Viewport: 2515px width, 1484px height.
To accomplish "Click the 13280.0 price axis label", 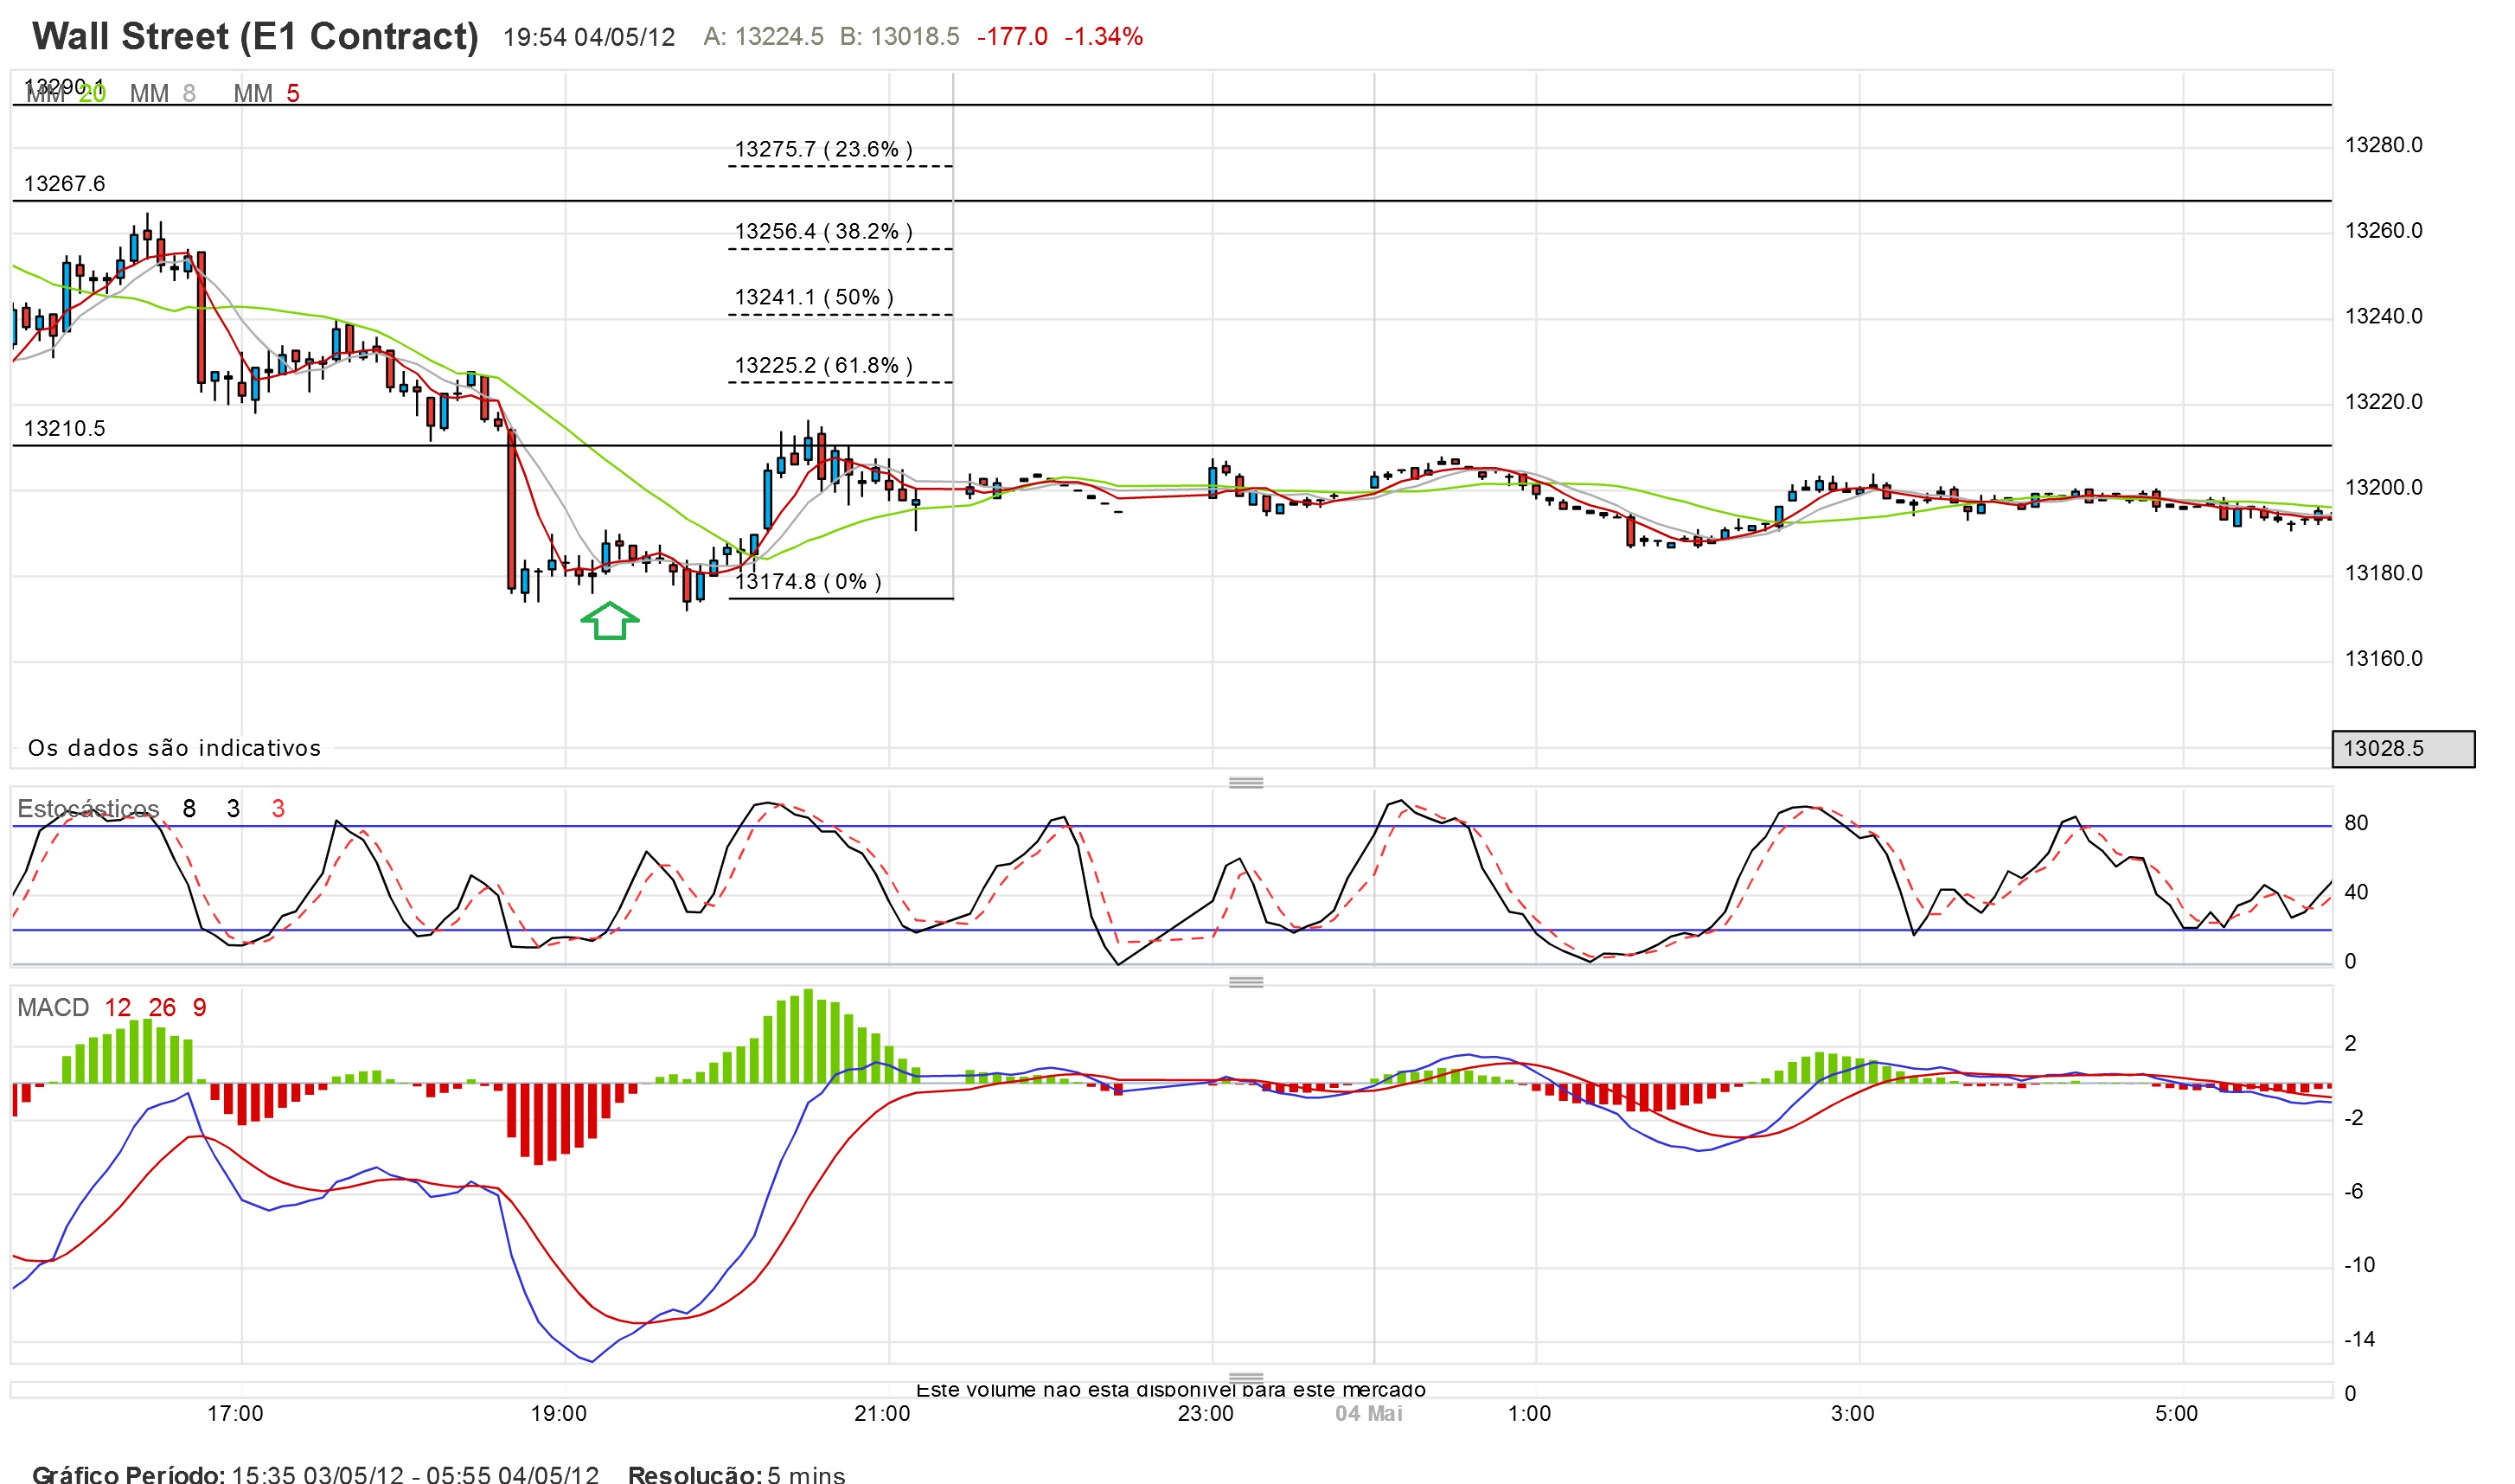I will tap(2384, 145).
